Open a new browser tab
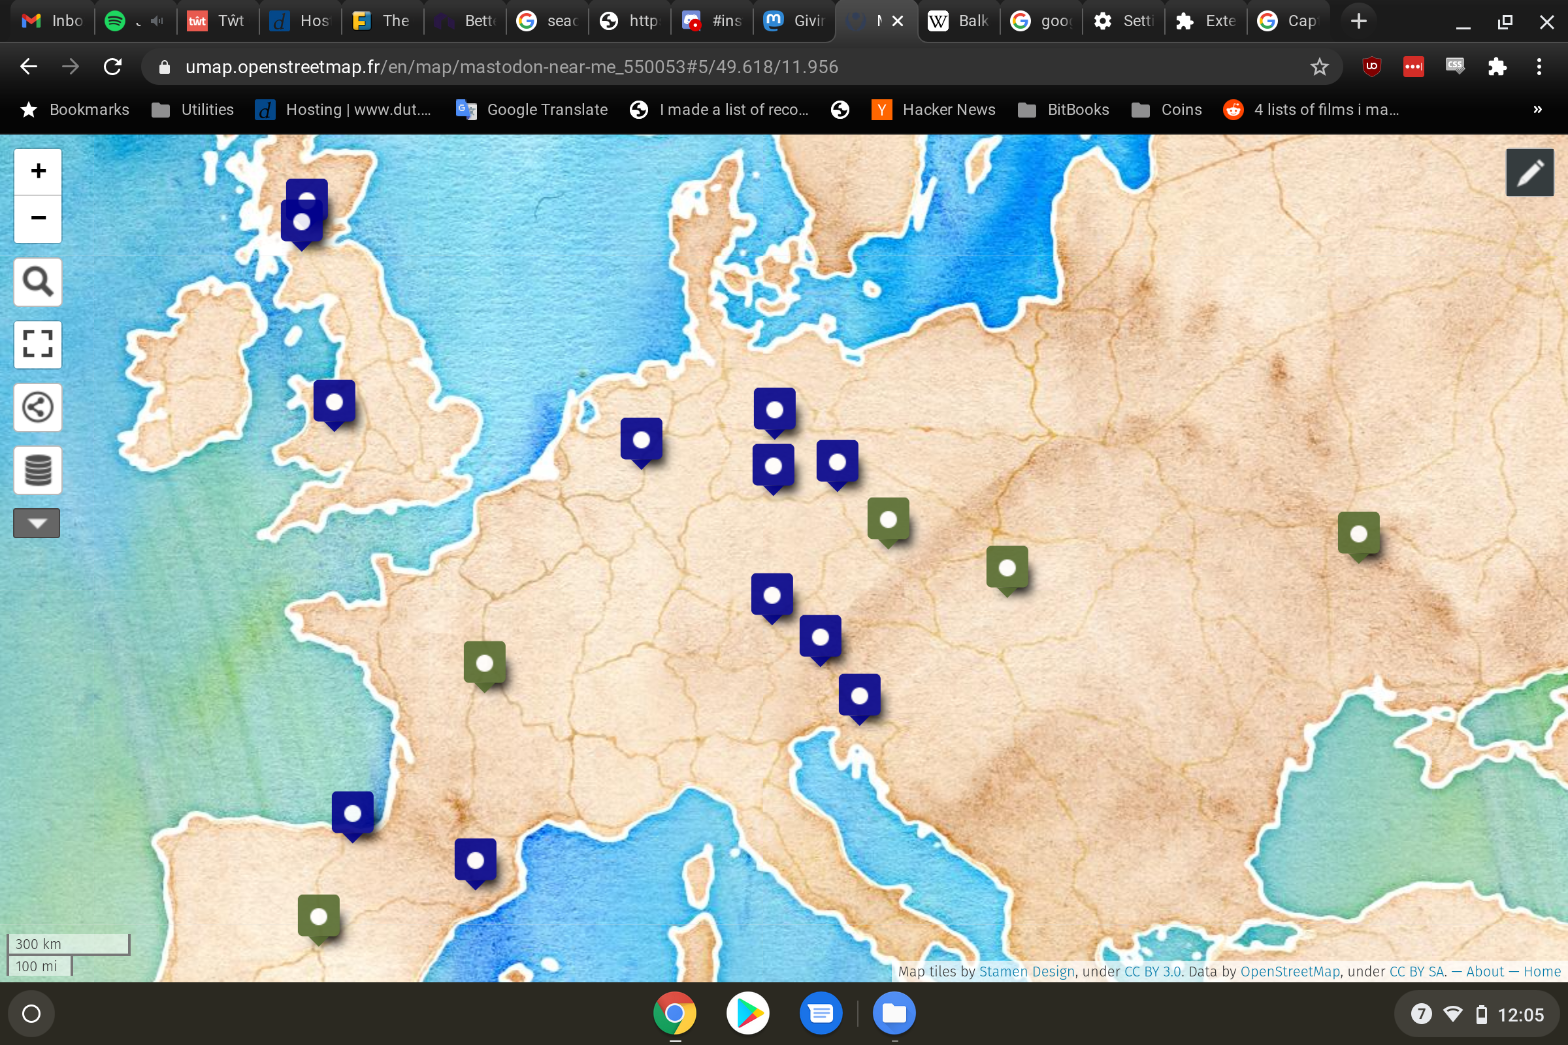This screenshot has height=1045, width=1568. (x=1358, y=20)
